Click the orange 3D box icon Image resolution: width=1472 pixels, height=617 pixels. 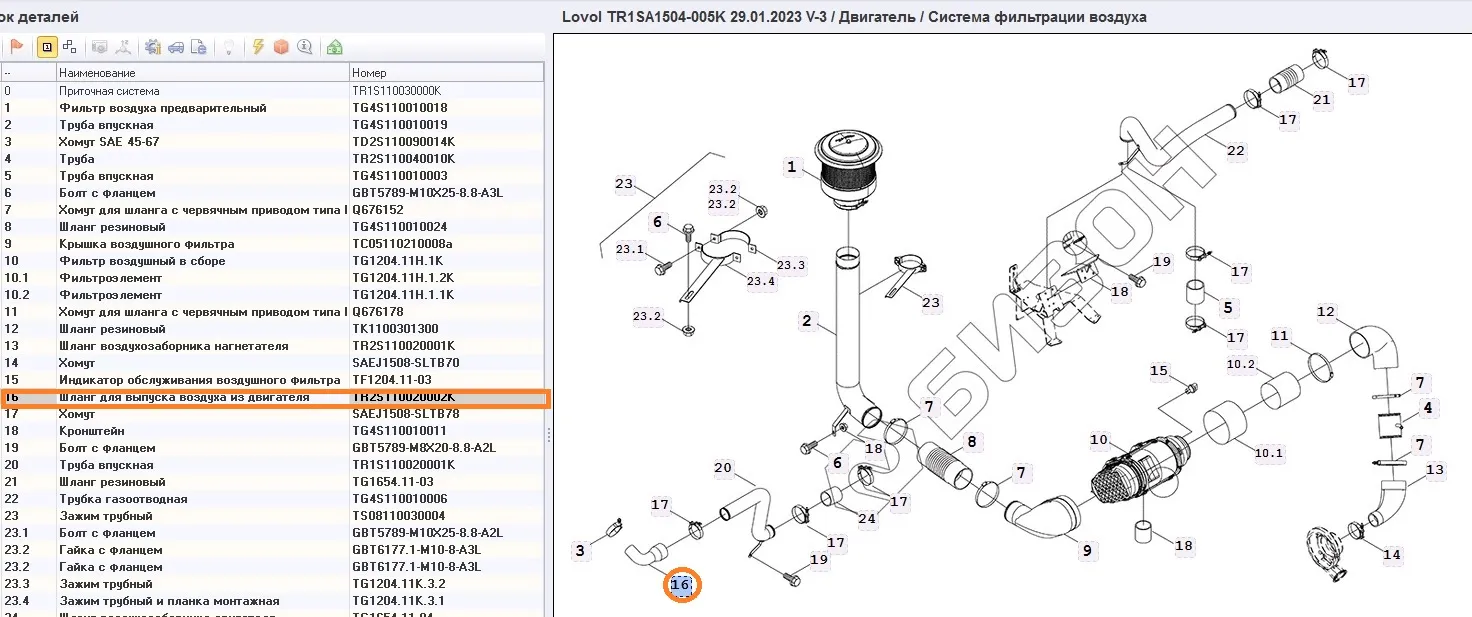tap(281, 47)
